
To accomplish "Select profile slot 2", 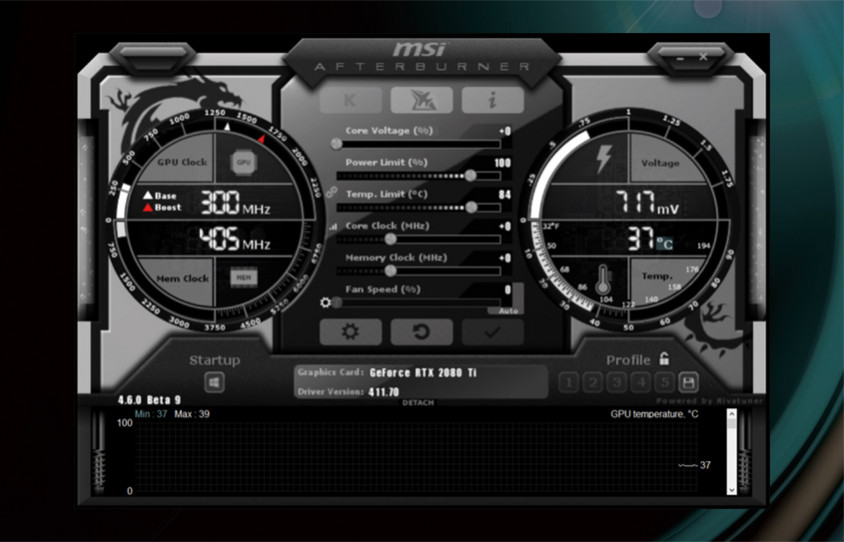I will [x=593, y=383].
